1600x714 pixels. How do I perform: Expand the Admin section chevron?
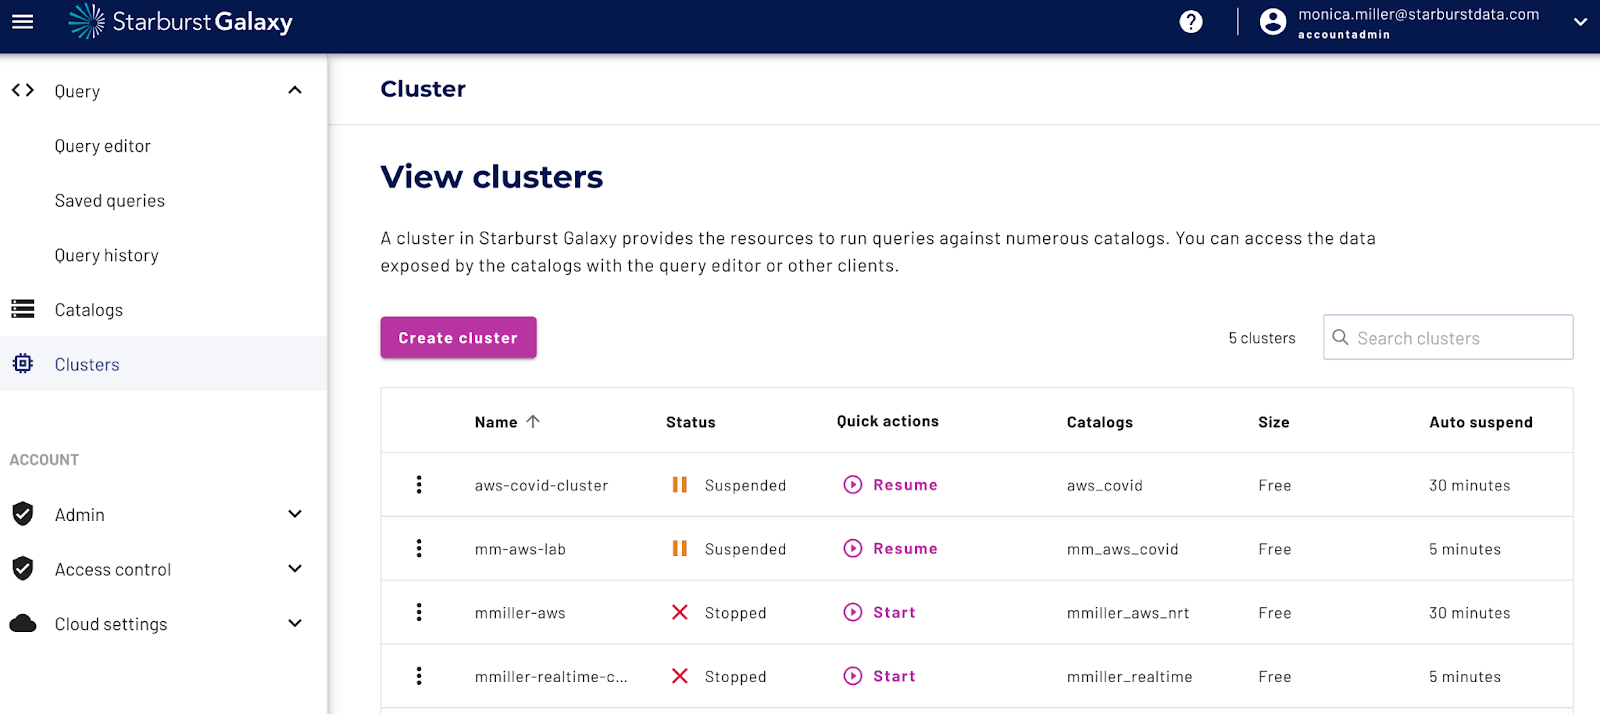tap(295, 514)
